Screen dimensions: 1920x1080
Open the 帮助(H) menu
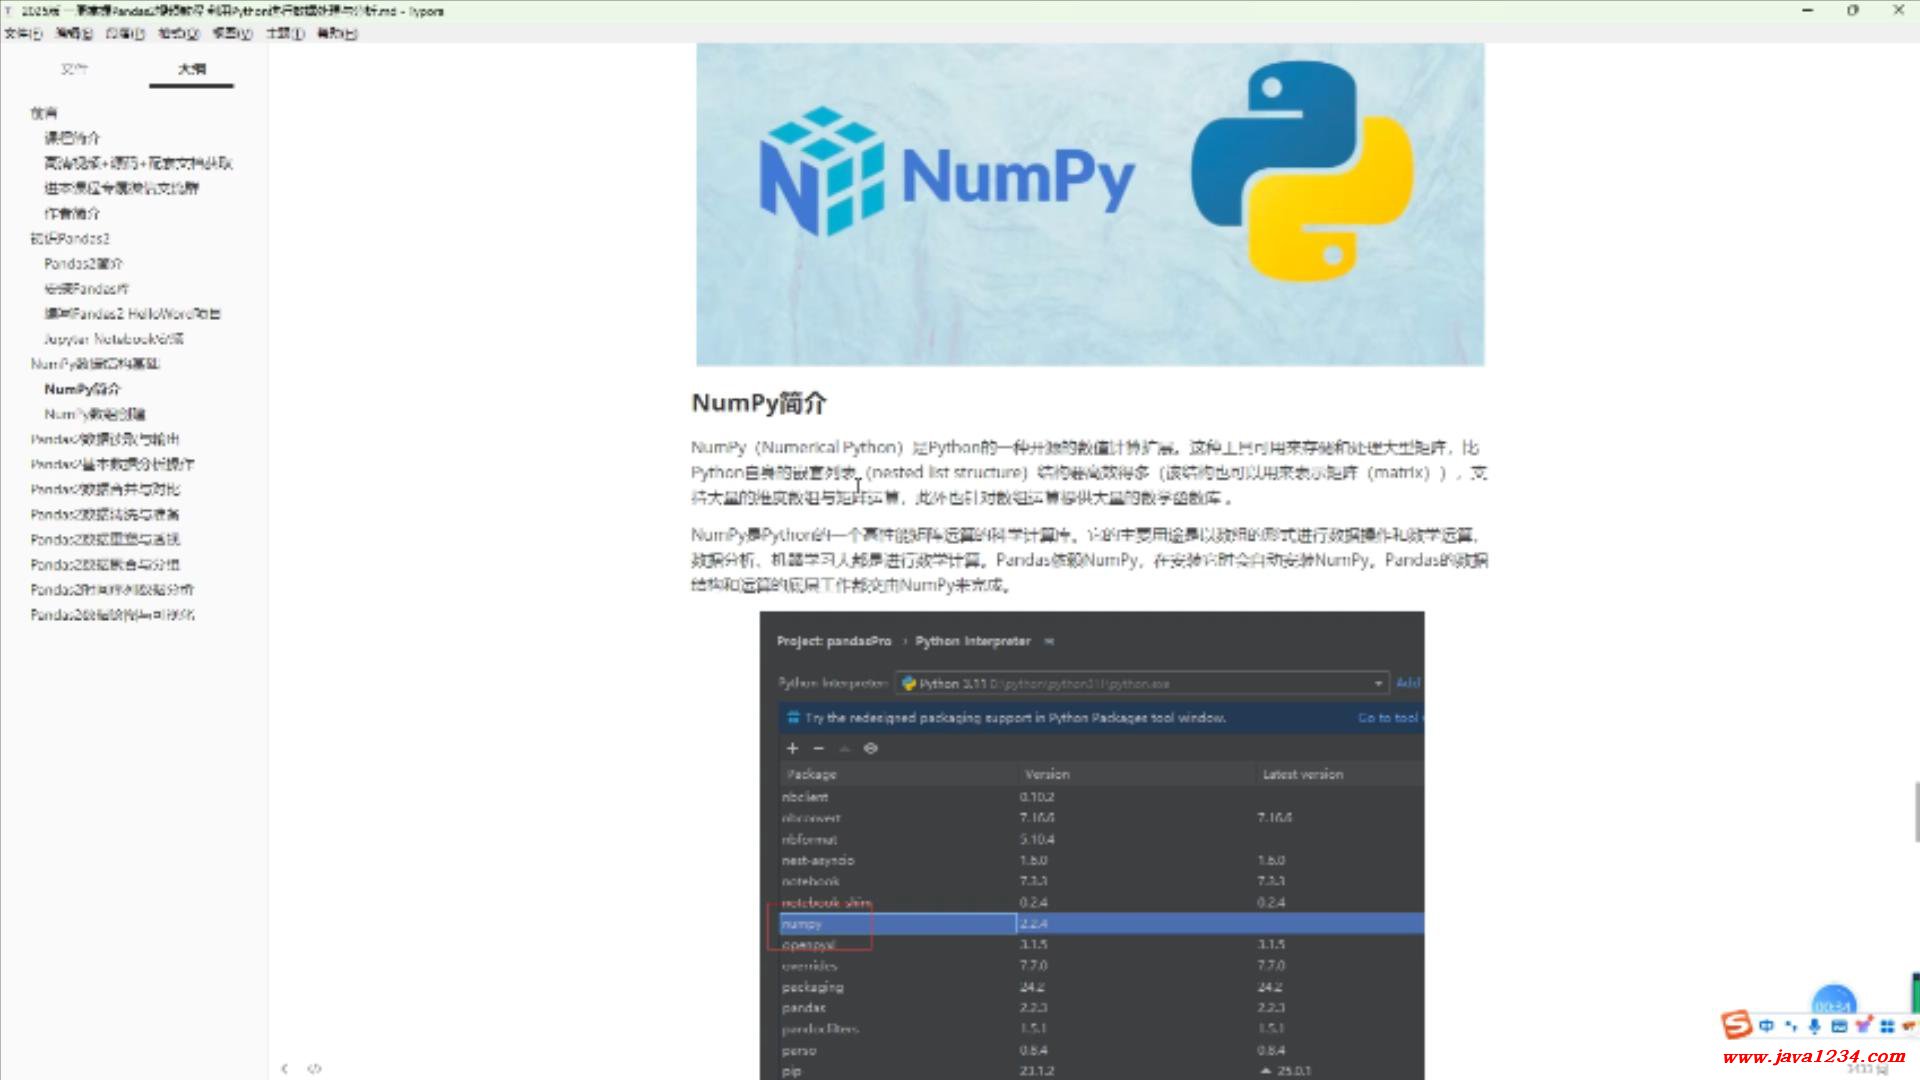point(337,33)
